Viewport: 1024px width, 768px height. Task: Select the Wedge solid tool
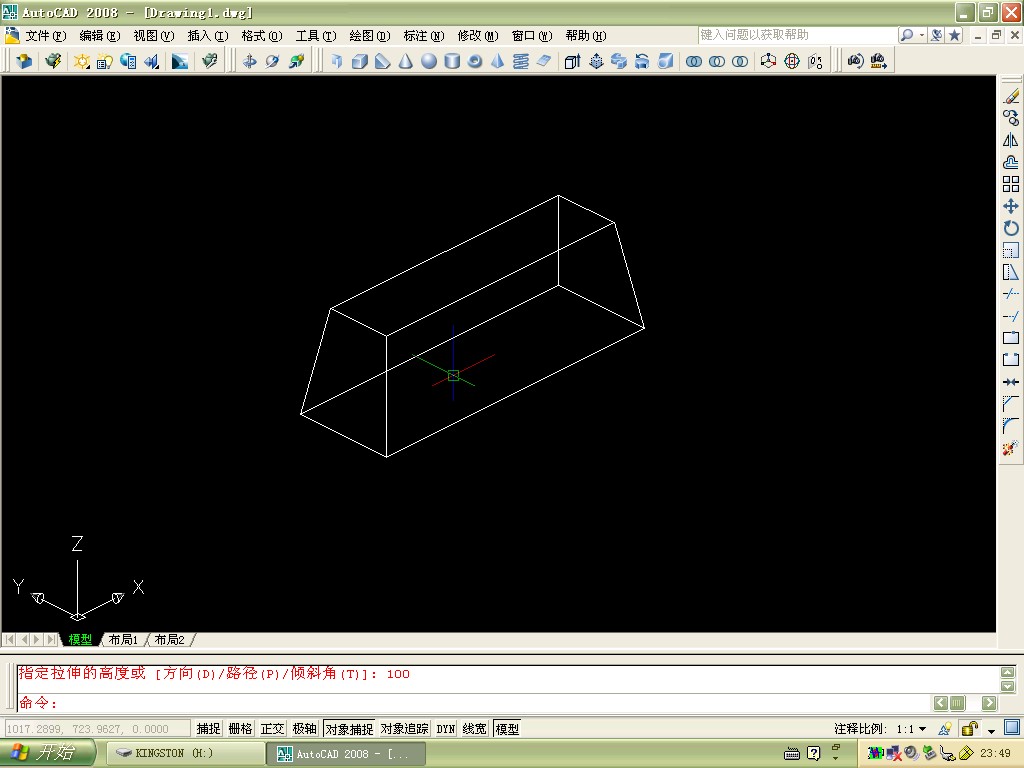click(383, 61)
